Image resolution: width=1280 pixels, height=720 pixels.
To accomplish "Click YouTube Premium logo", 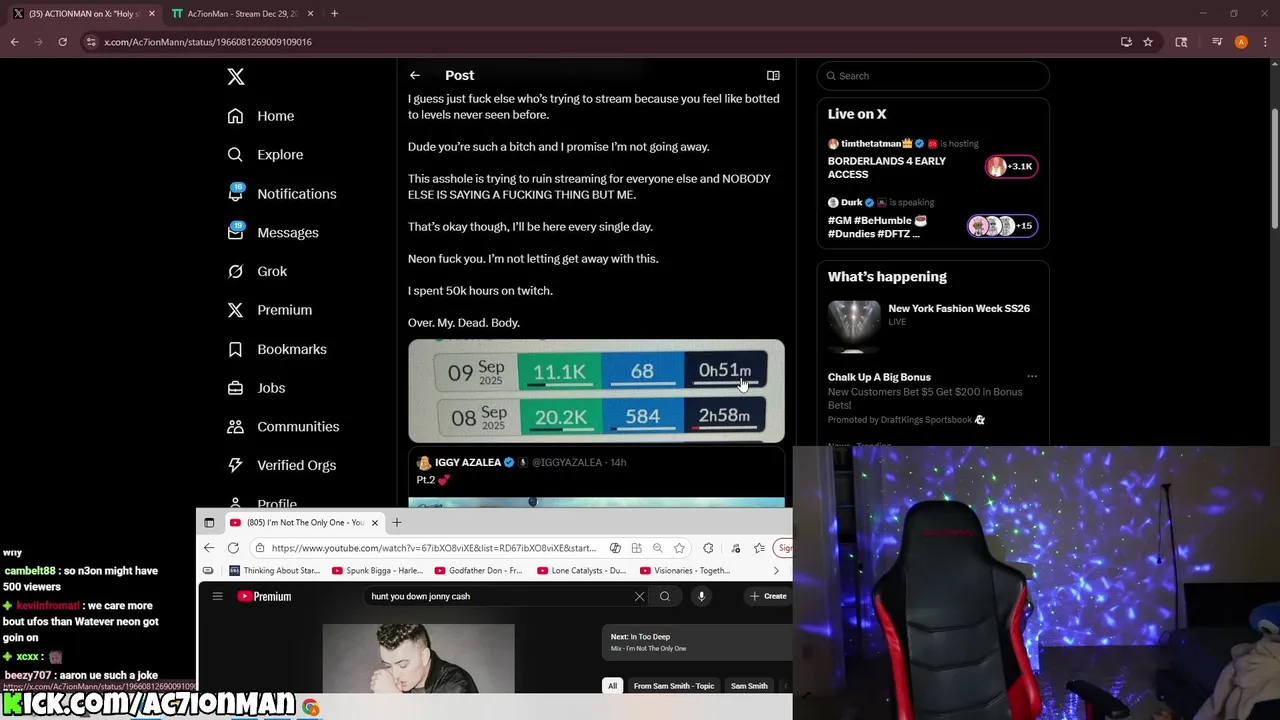I will pos(264,596).
